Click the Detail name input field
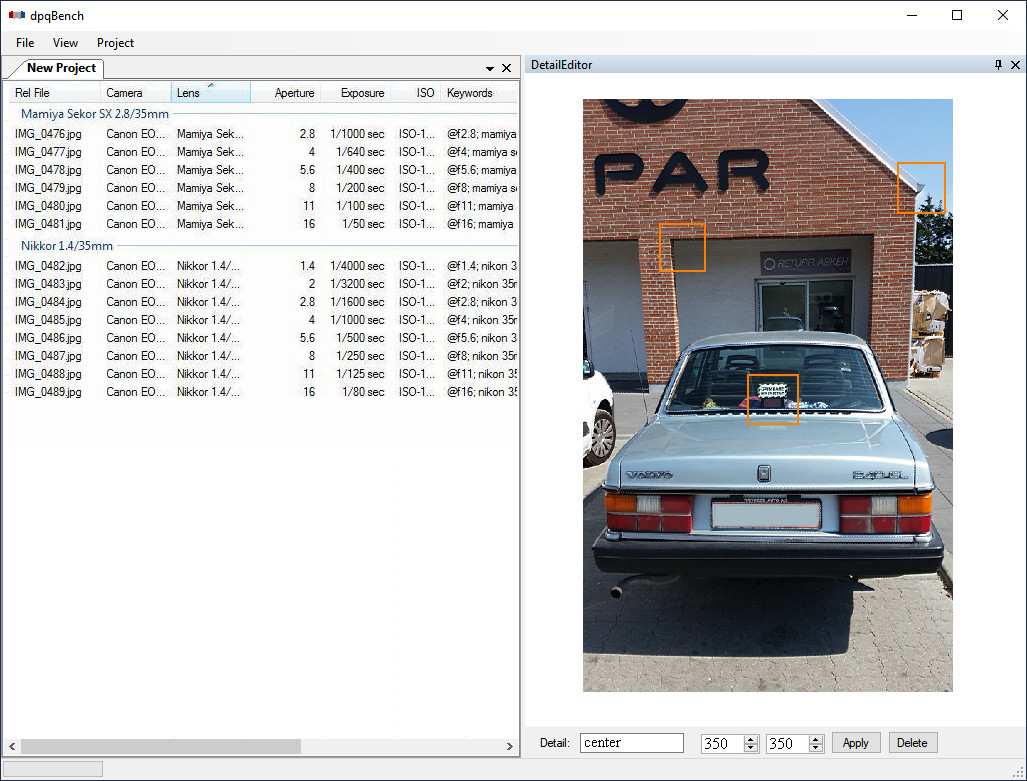Image resolution: width=1027 pixels, height=781 pixels. point(631,743)
